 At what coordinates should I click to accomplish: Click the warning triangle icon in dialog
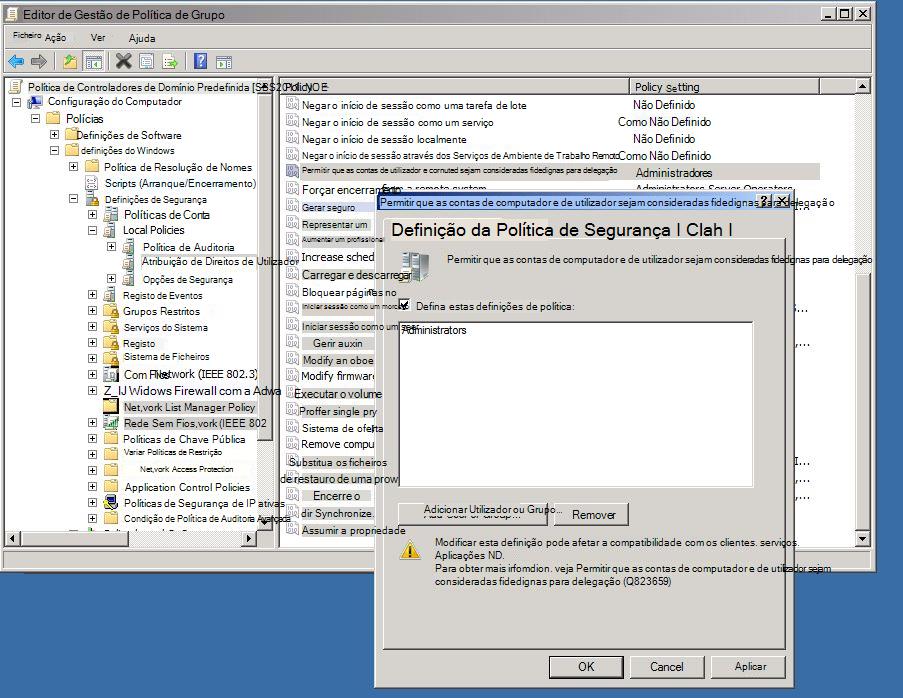pos(410,550)
